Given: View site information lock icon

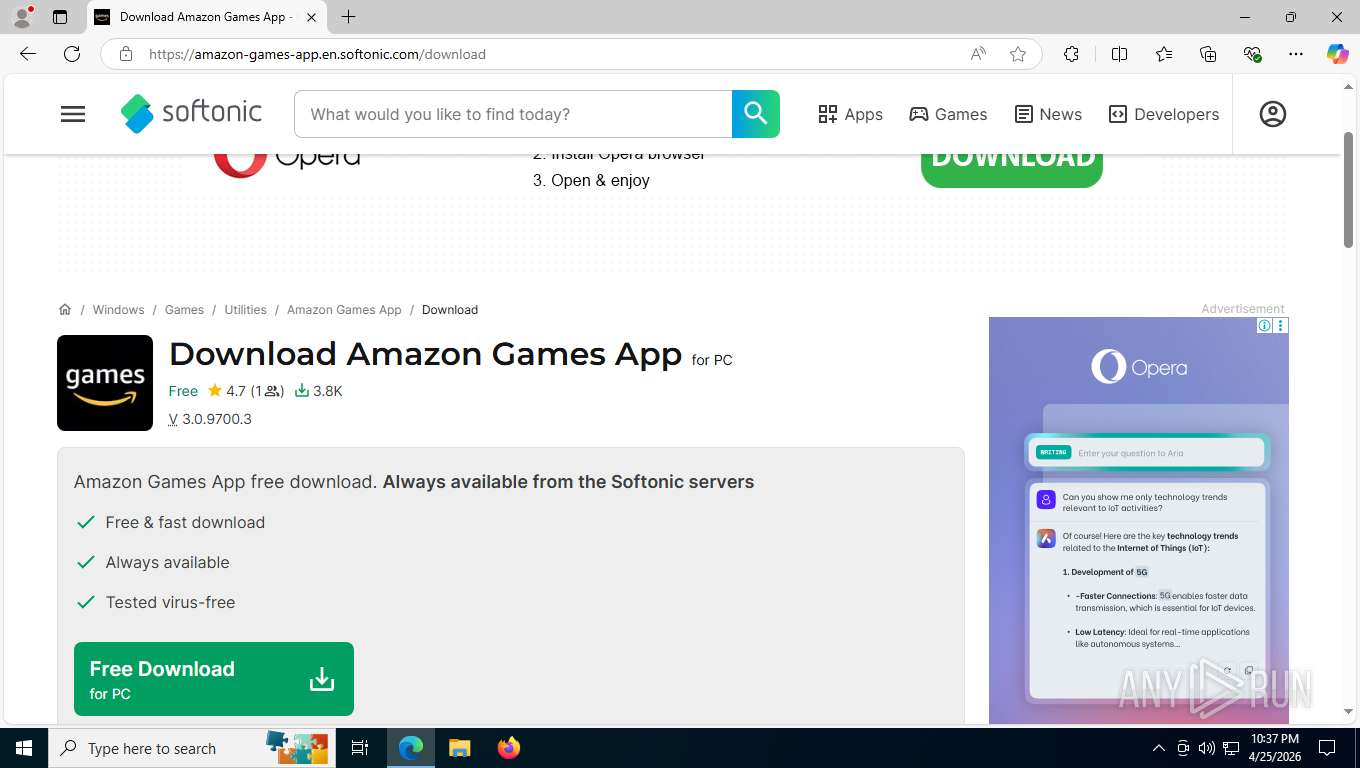Looking at the screenshot, I should 126,54.
